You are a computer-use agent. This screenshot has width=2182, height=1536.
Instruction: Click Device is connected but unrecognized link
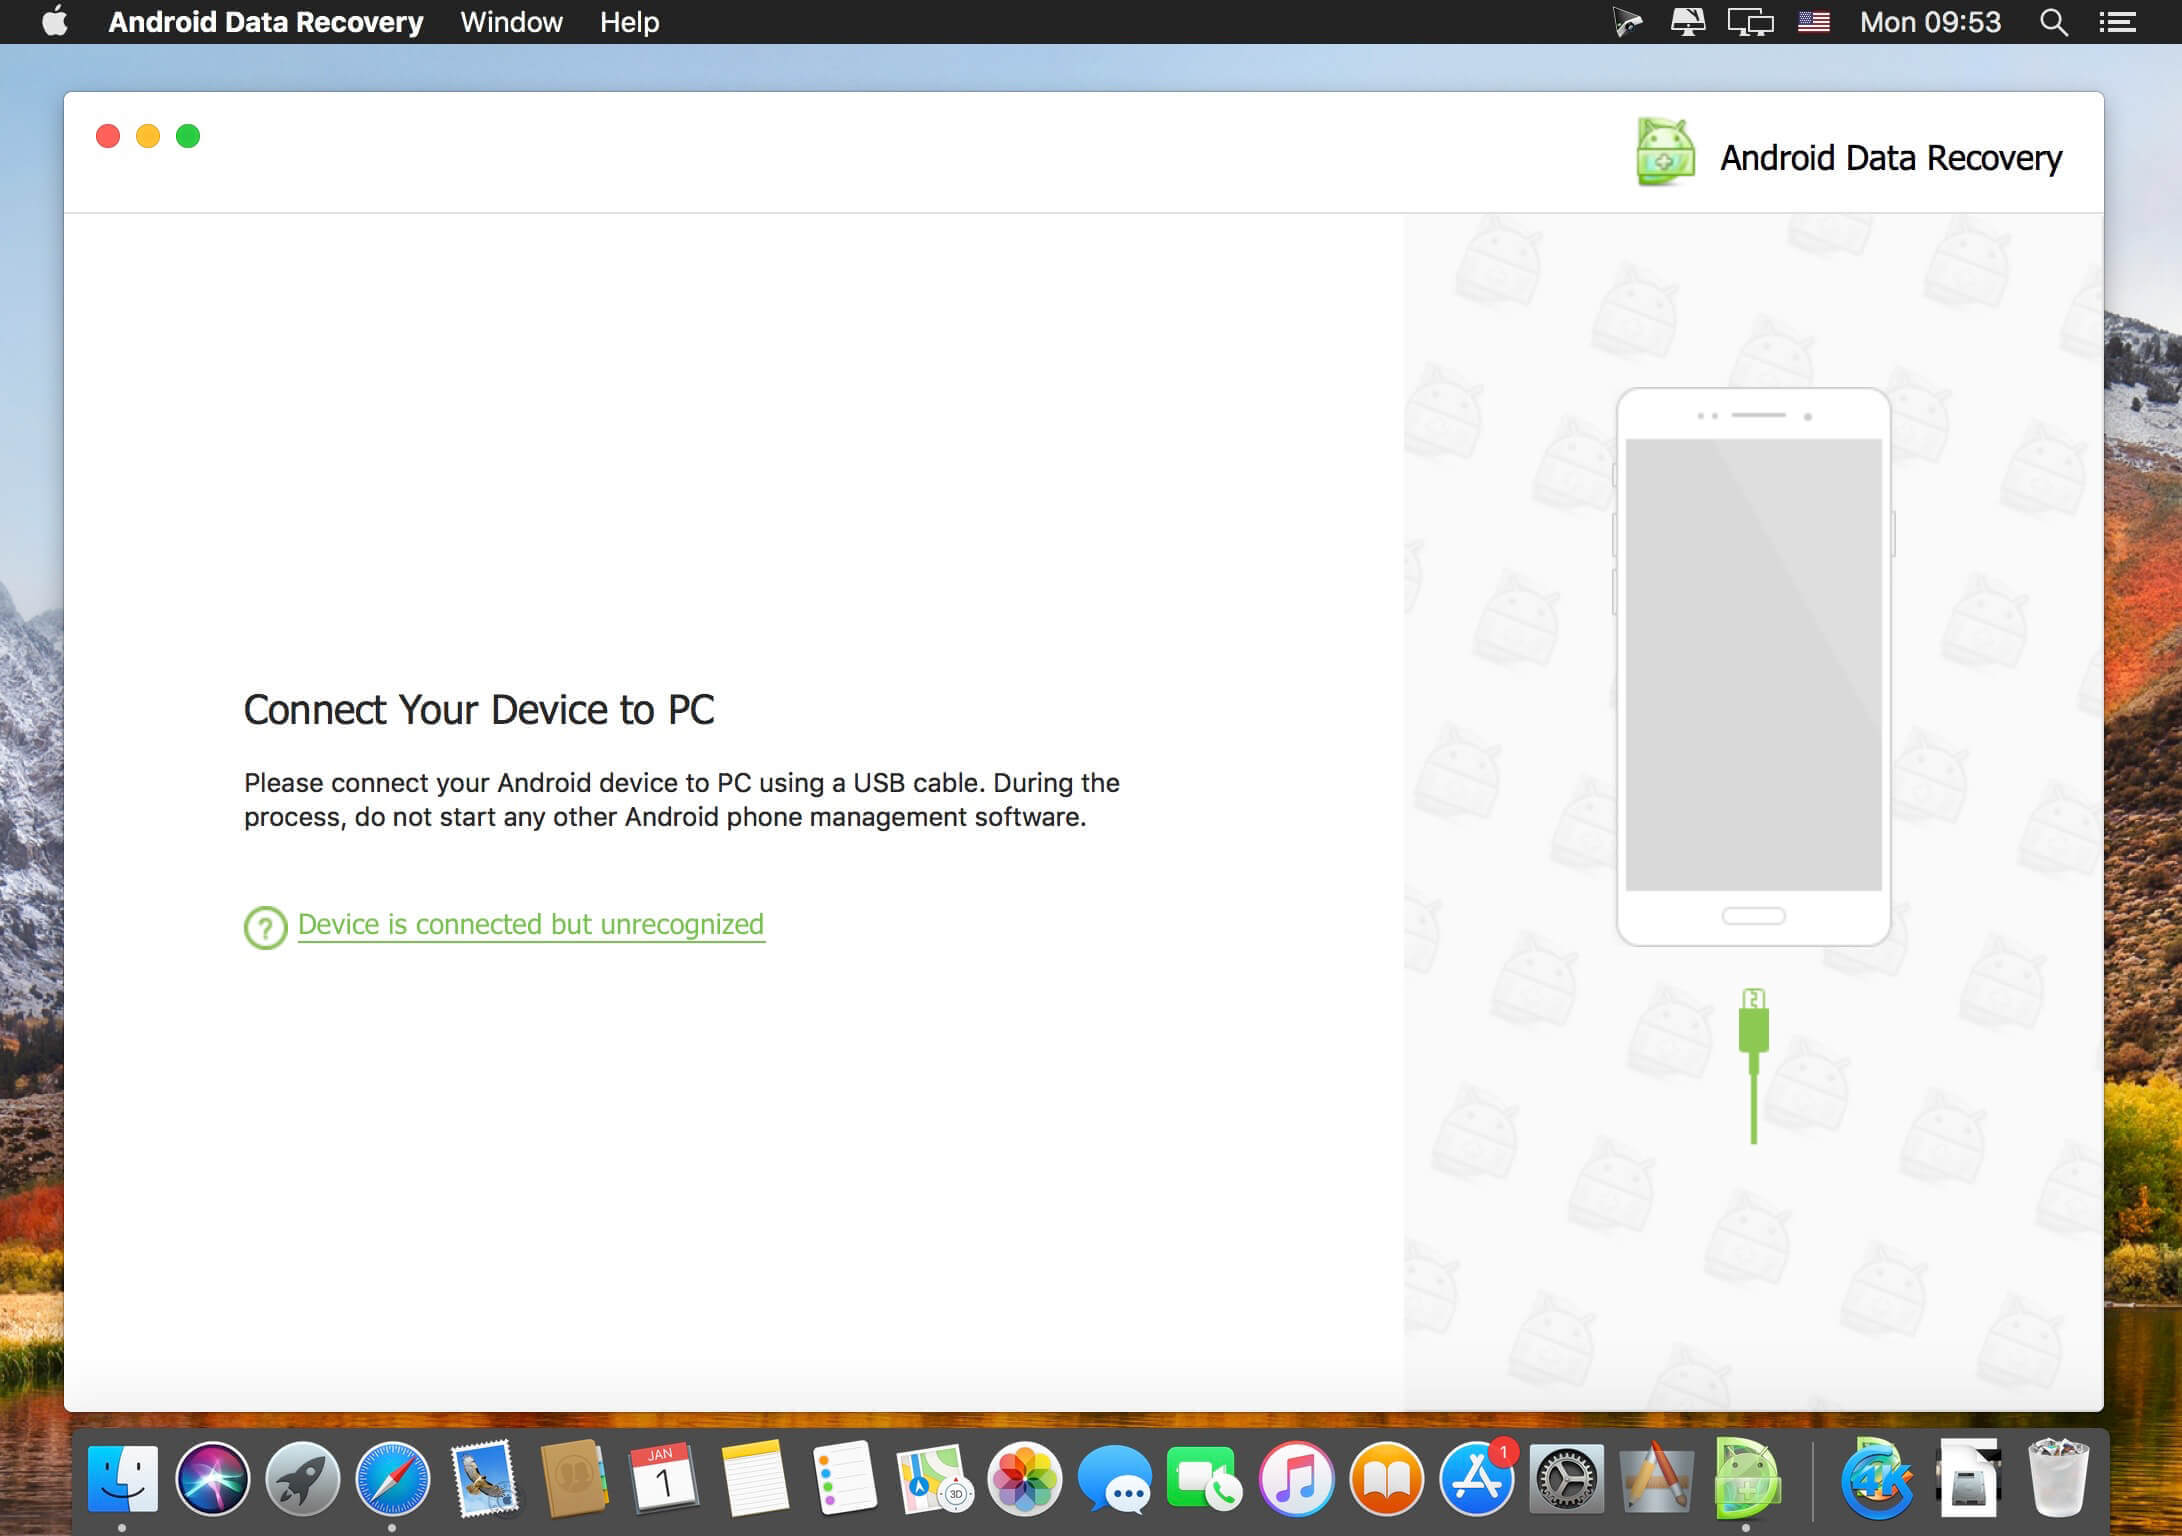pos(532,924)
